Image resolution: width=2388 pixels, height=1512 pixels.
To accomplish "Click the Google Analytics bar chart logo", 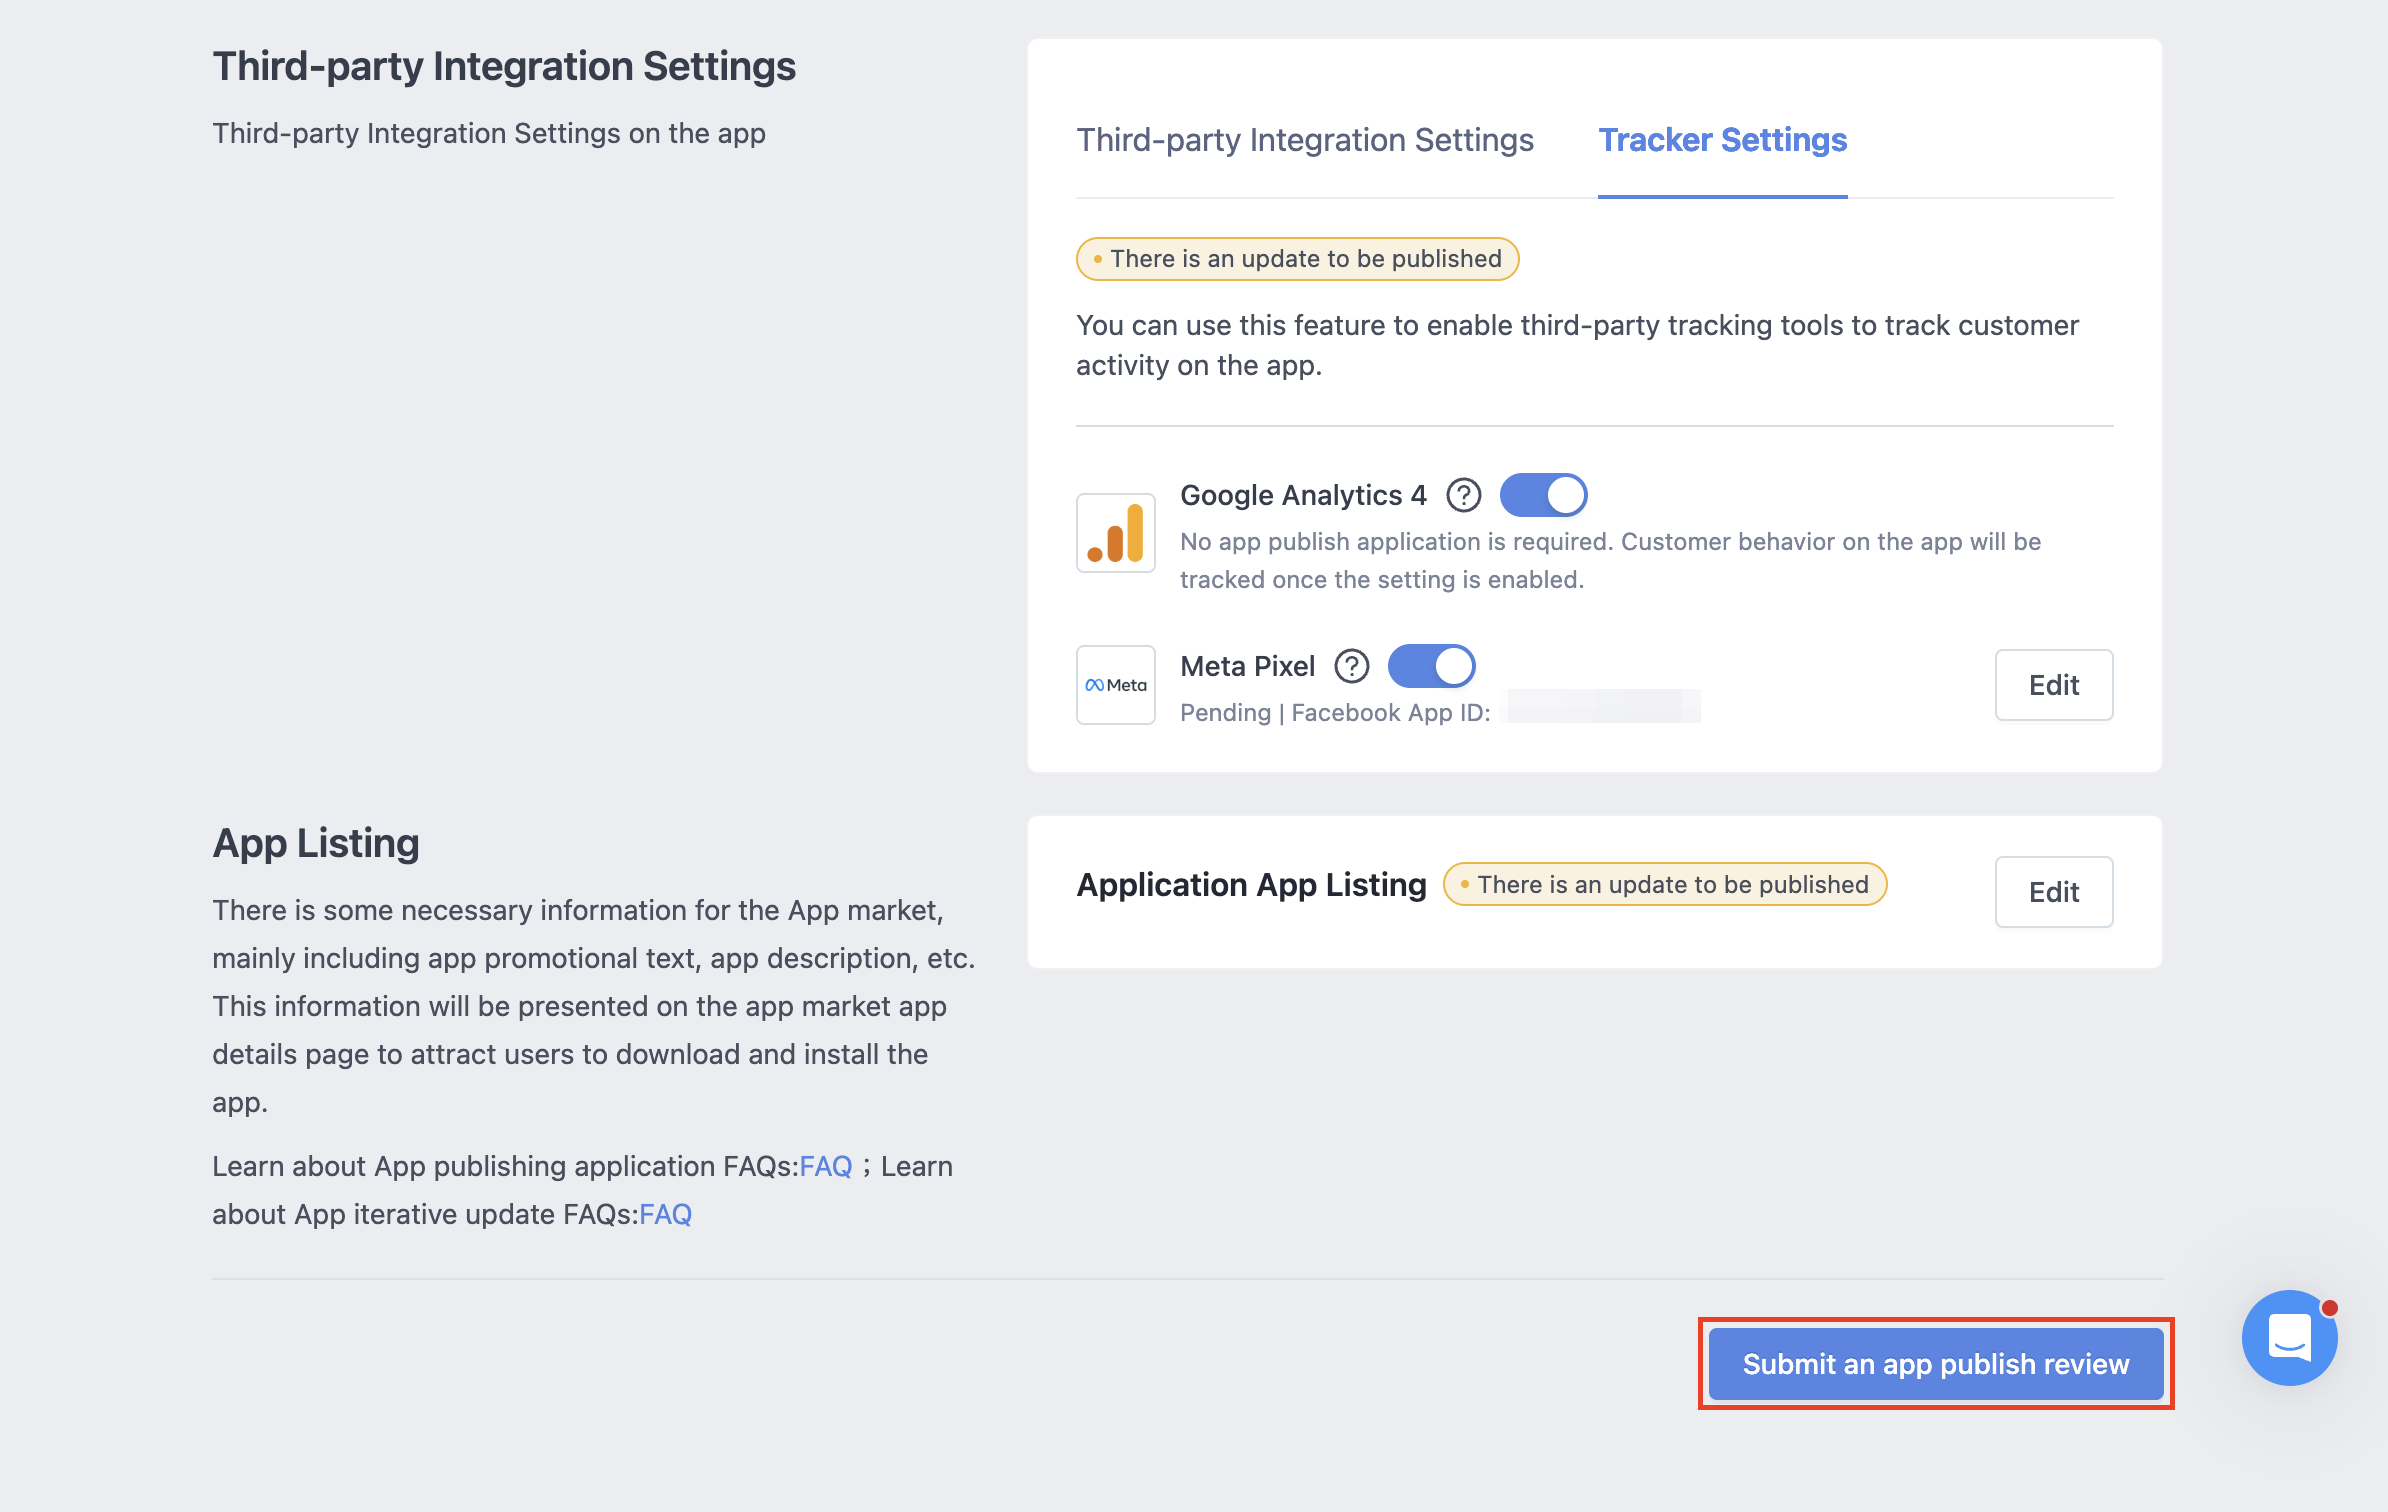I will (x=1116, y=533).
